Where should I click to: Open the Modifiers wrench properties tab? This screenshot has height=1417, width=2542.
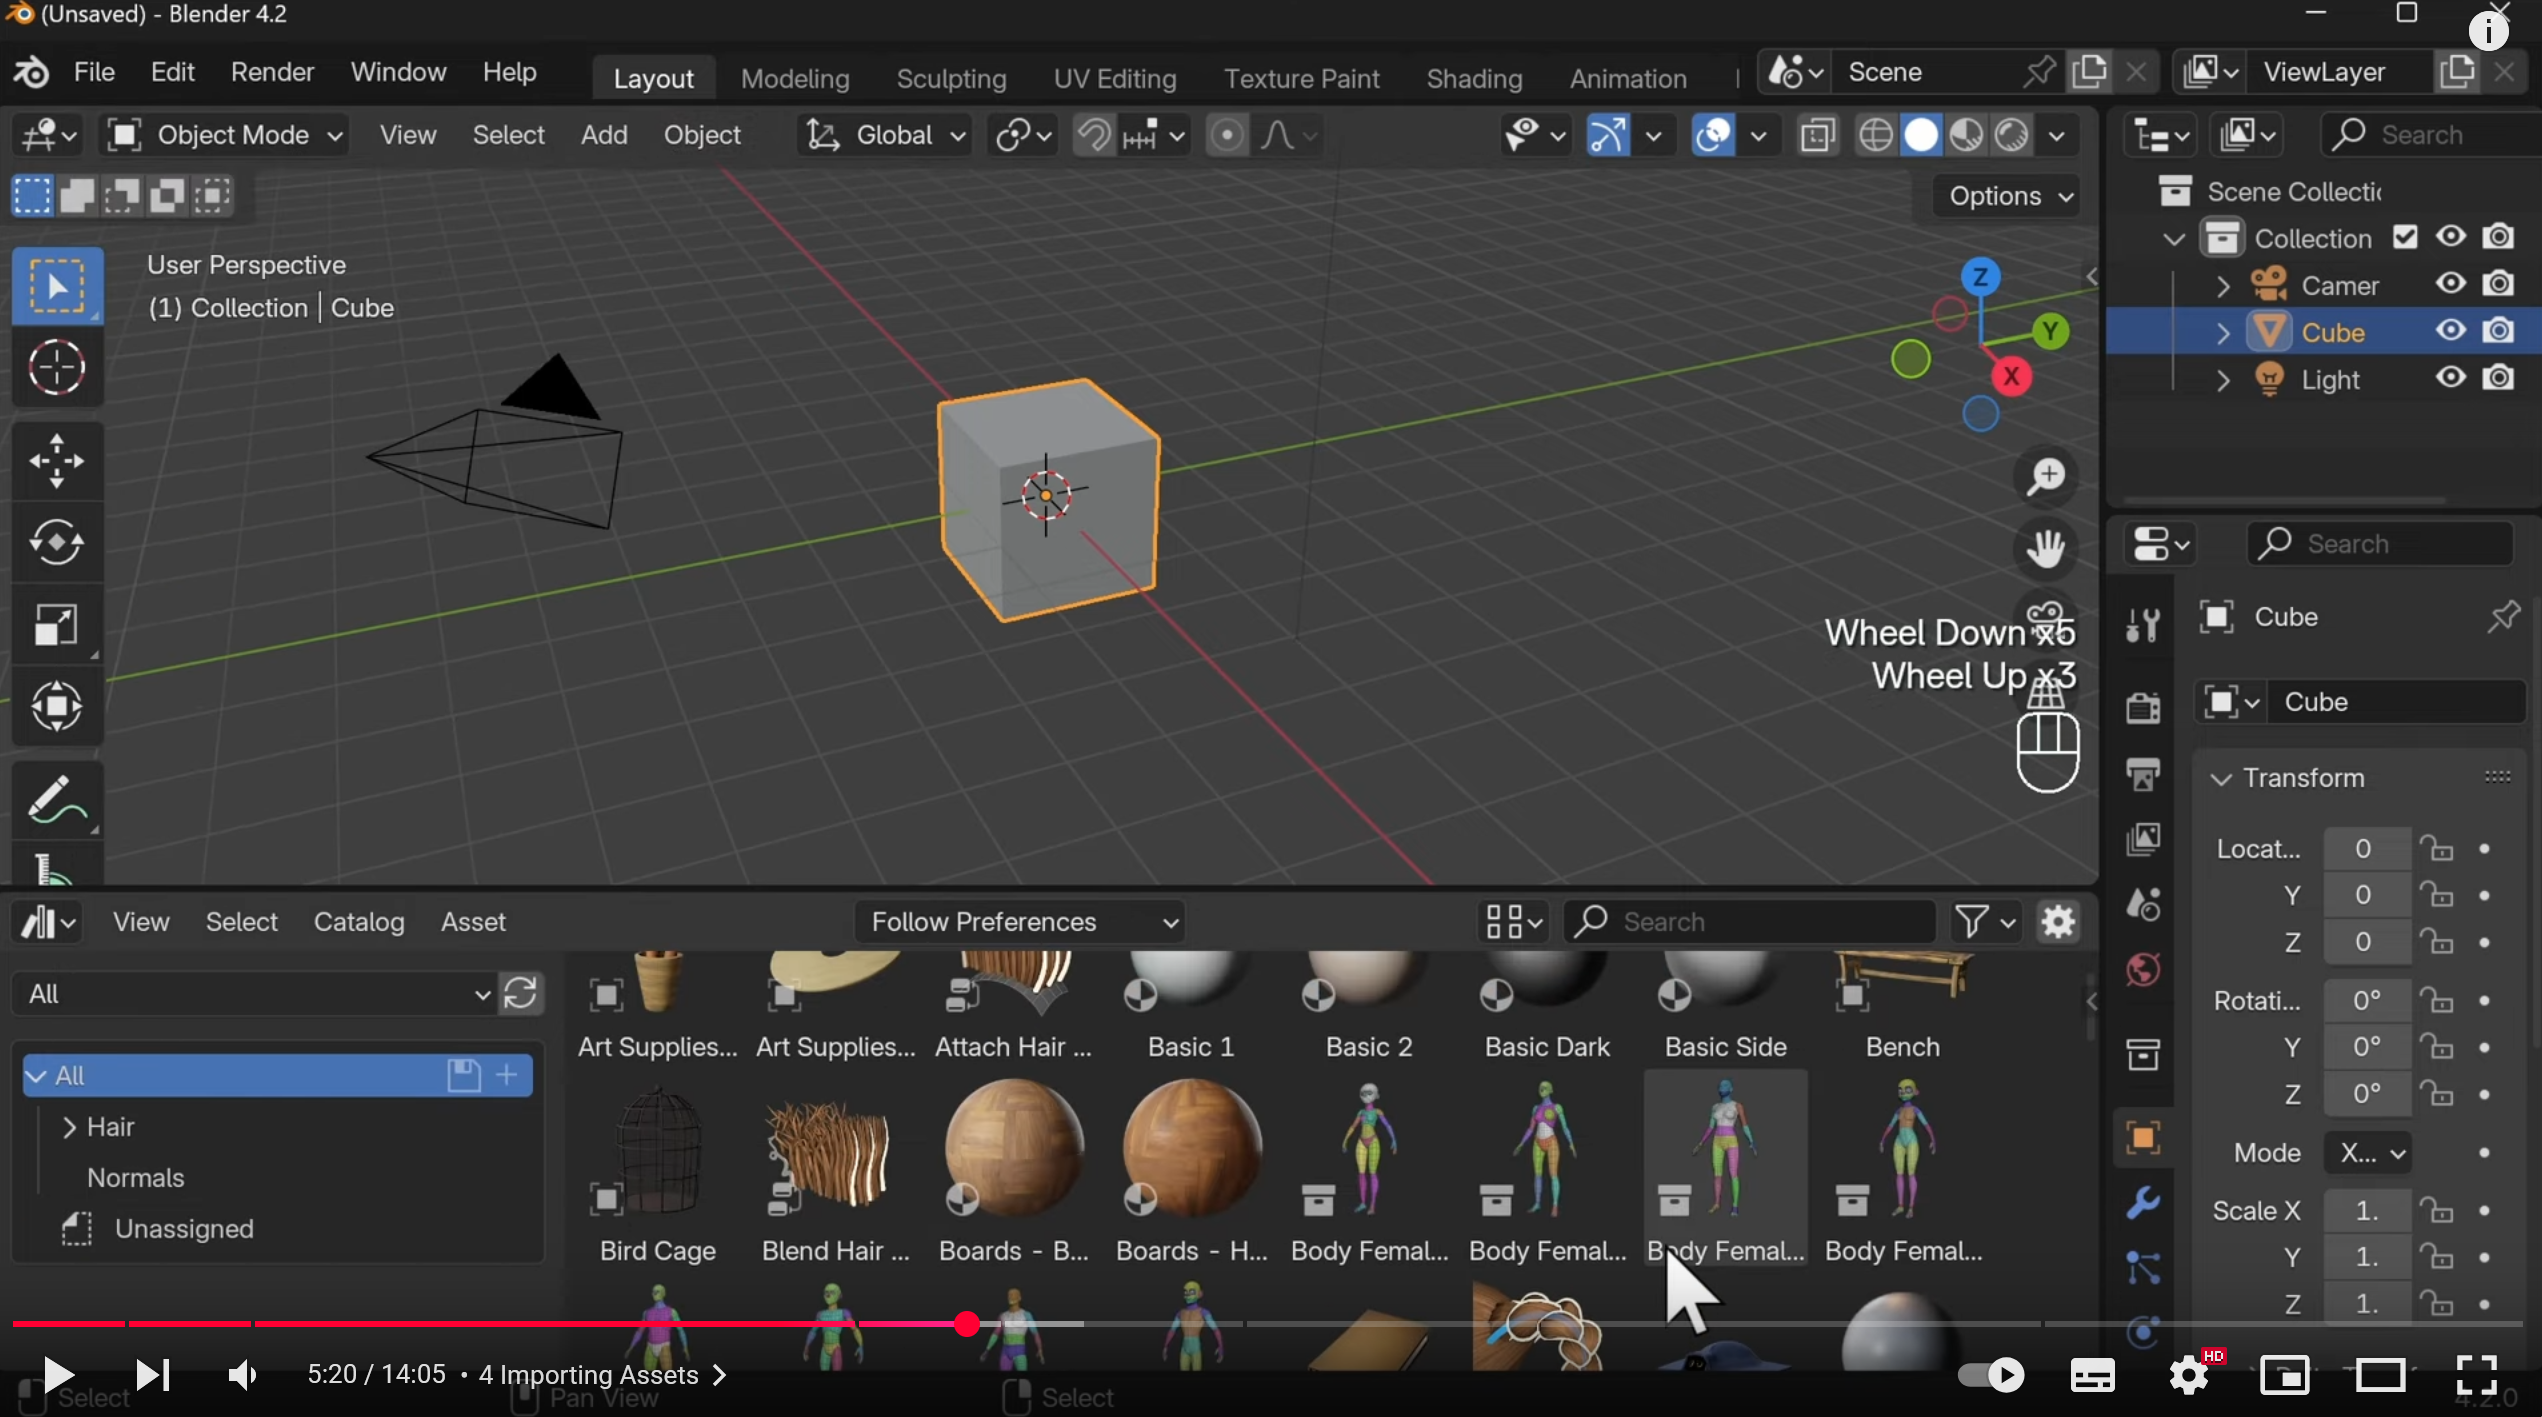(2143, 1203)
